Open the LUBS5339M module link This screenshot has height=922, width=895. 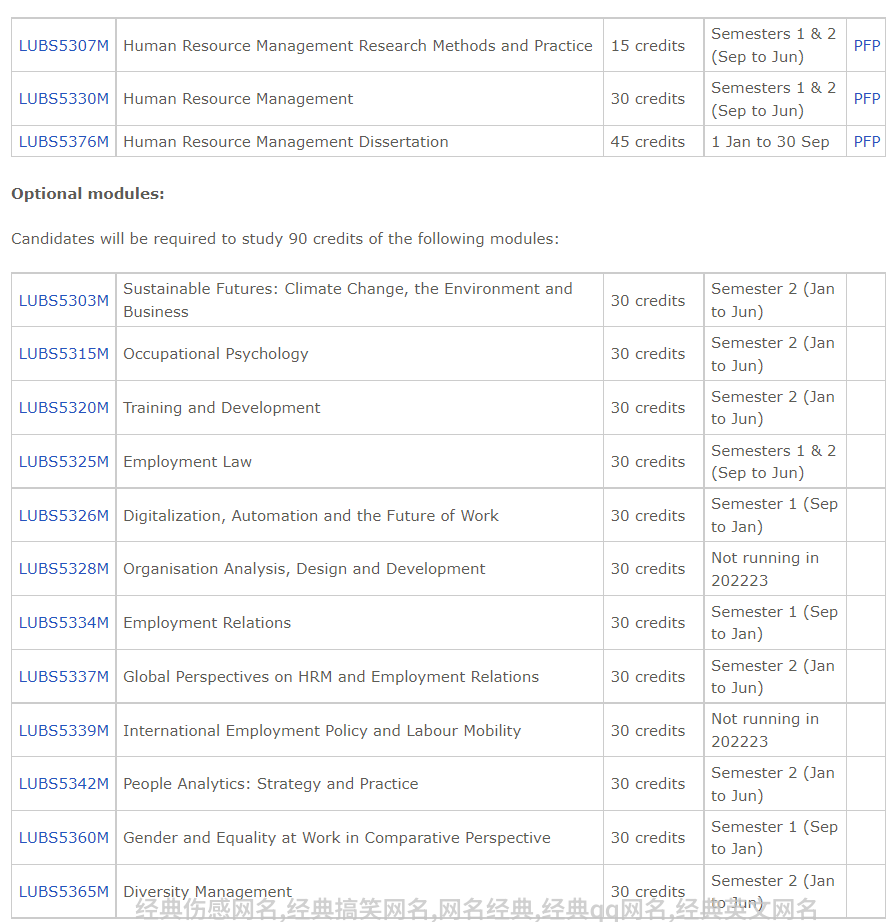coord(64,731)
